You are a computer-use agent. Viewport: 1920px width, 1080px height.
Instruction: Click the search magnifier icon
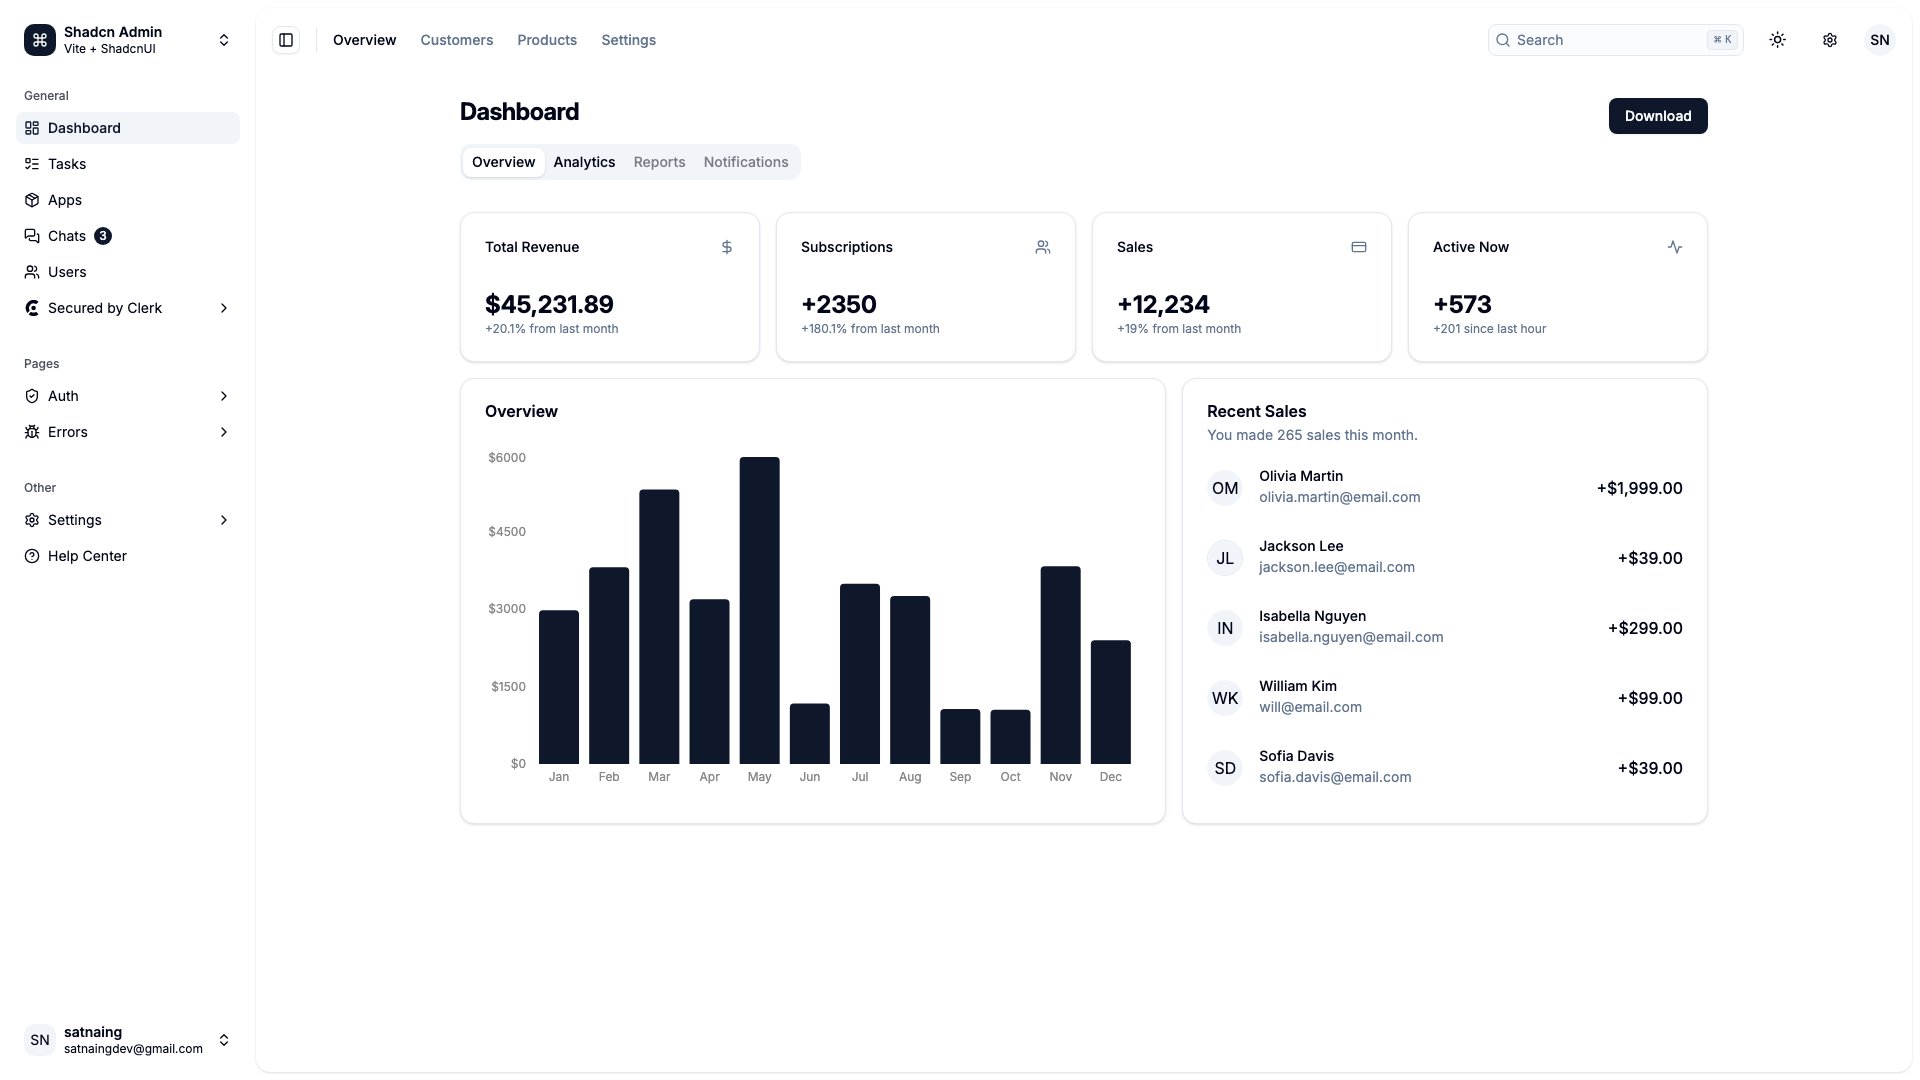point(1503,39)
